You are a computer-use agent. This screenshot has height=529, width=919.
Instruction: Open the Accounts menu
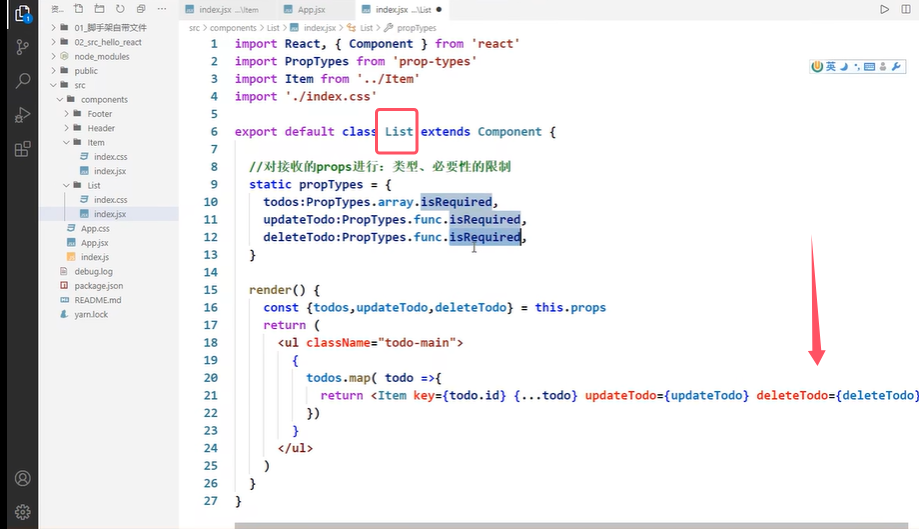(22, 479)
